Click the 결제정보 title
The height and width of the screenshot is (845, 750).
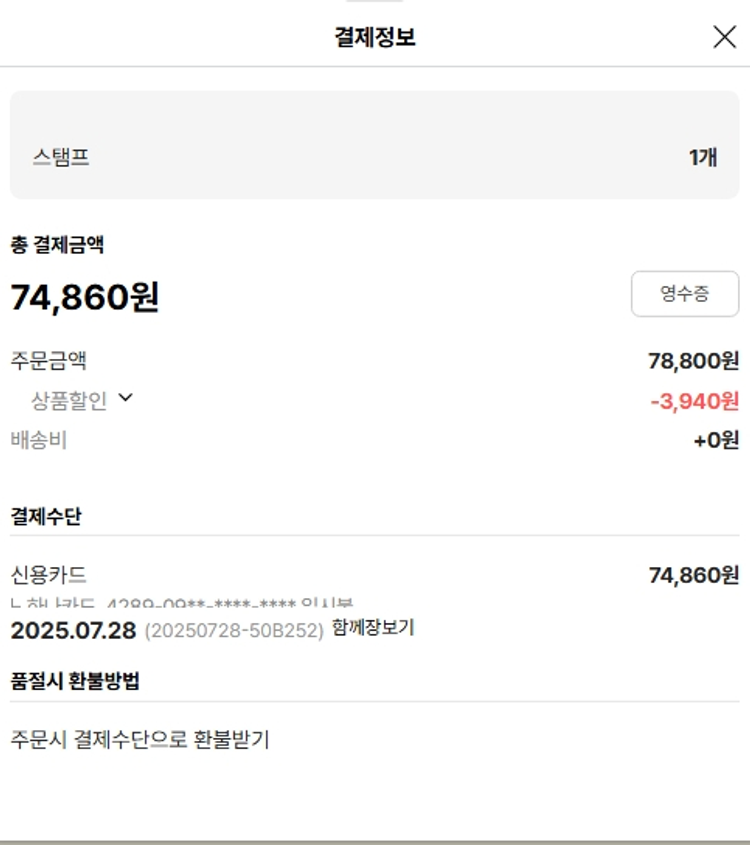[375, 37]
